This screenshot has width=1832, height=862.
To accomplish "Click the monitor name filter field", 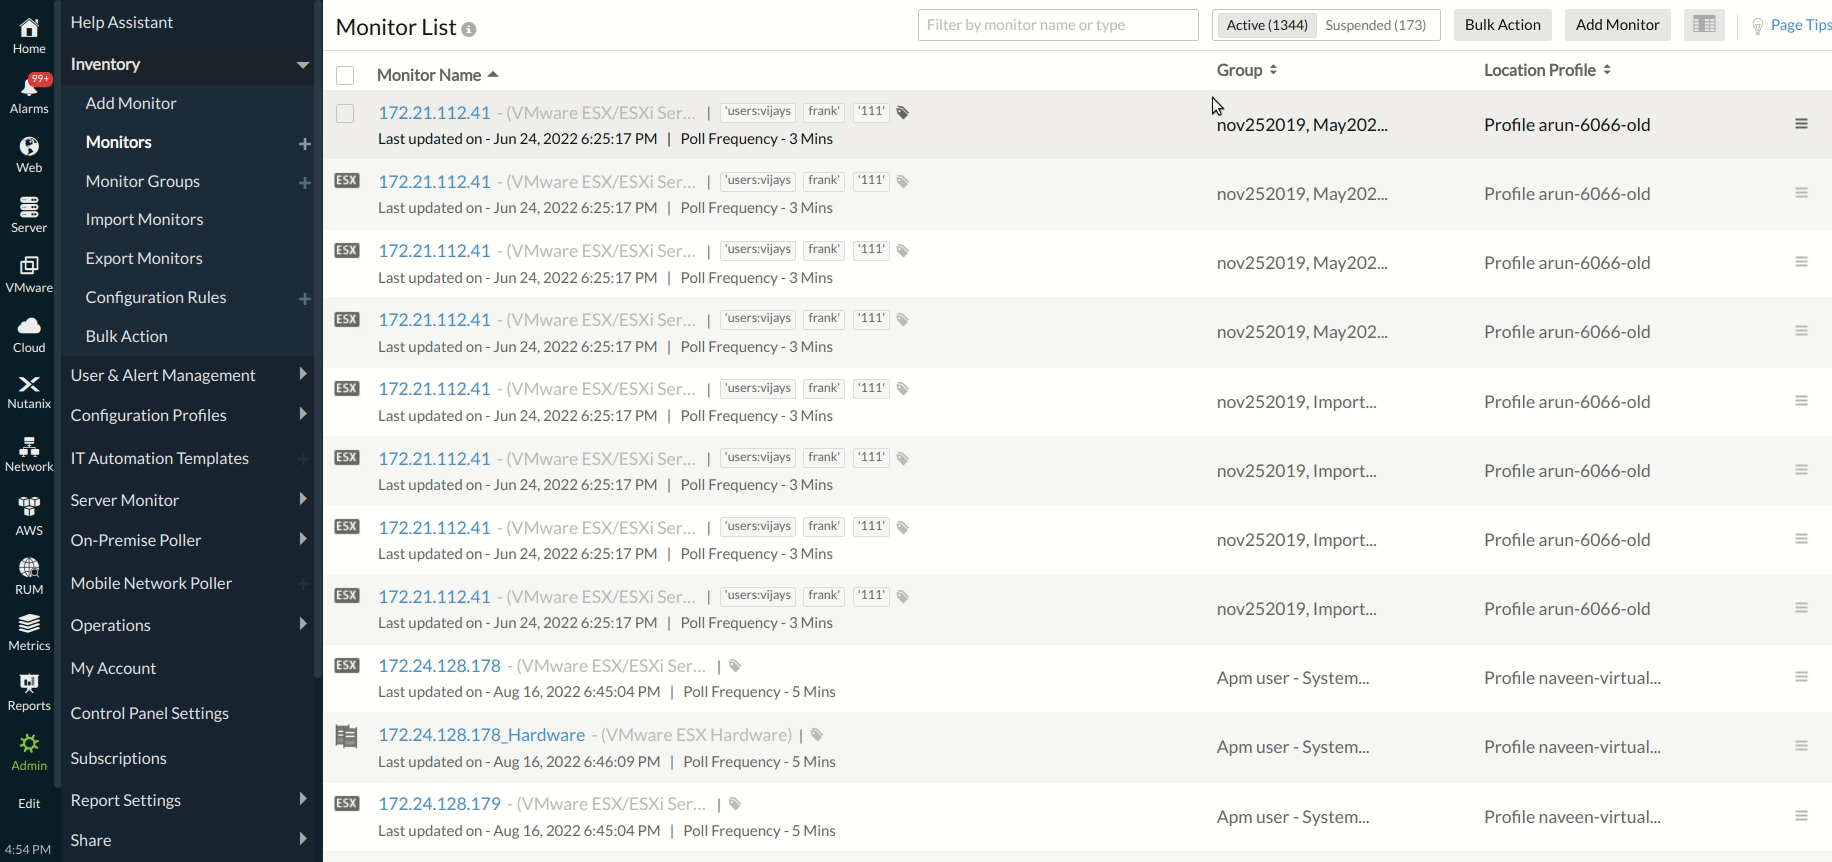I will tap(1057, 25).
